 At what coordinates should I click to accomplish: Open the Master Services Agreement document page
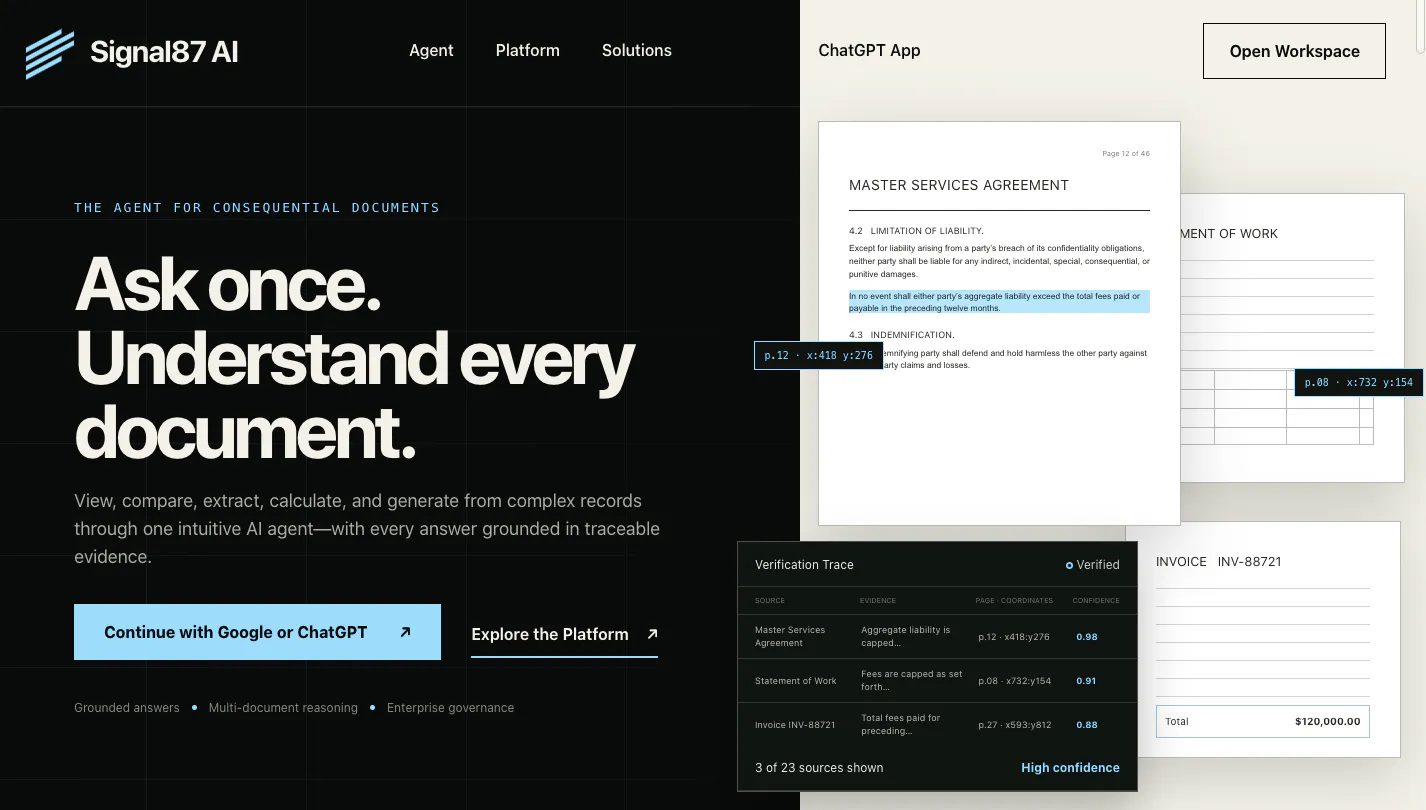tap(999, 323)
